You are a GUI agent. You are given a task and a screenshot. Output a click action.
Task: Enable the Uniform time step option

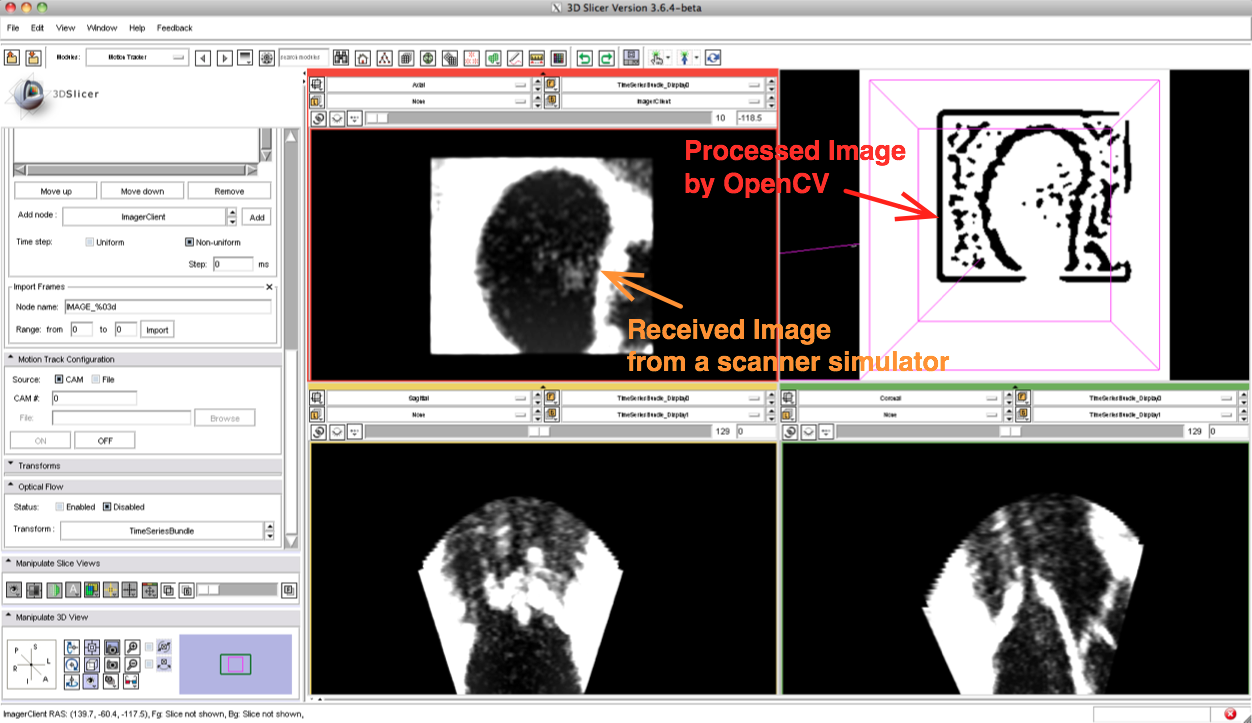point(90,242)
